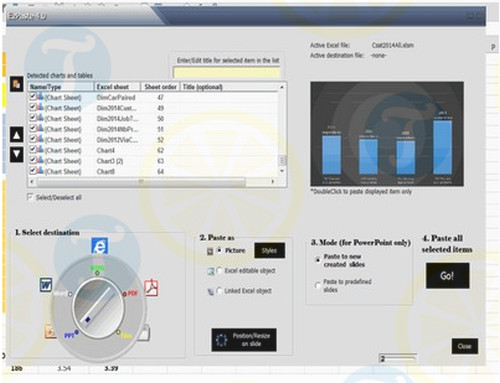
Task: Choose the orange PowerPoint destination icon
Action: (x=50, y=331)
